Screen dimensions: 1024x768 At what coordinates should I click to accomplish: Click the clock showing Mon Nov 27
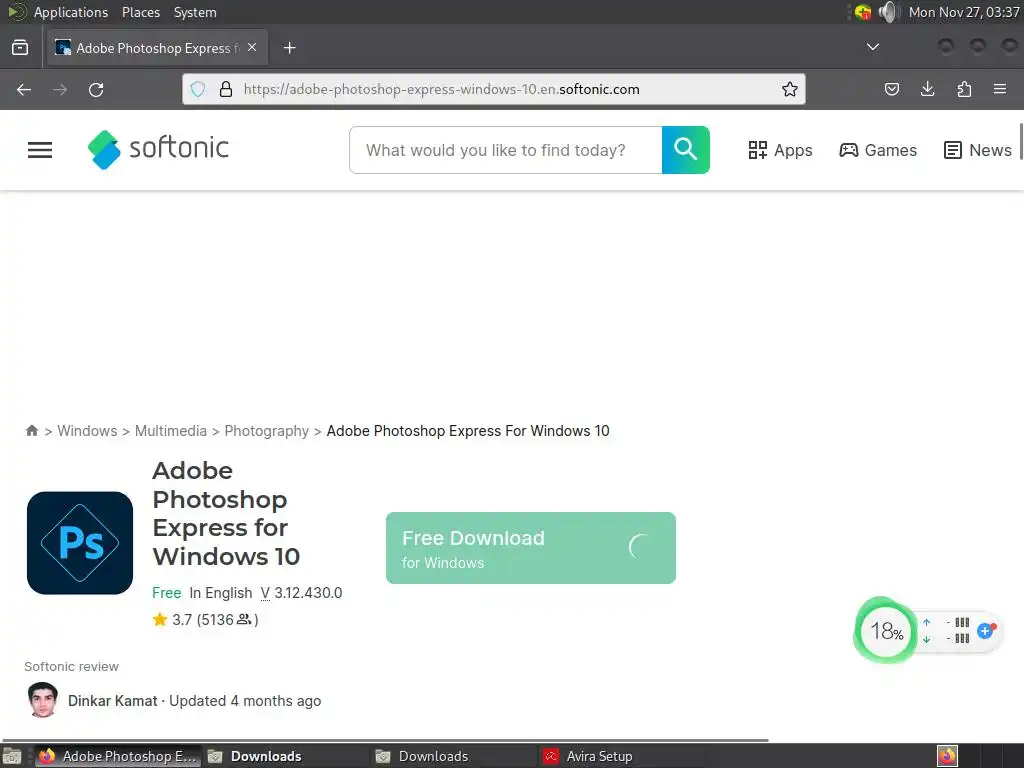tap(964, 12)
